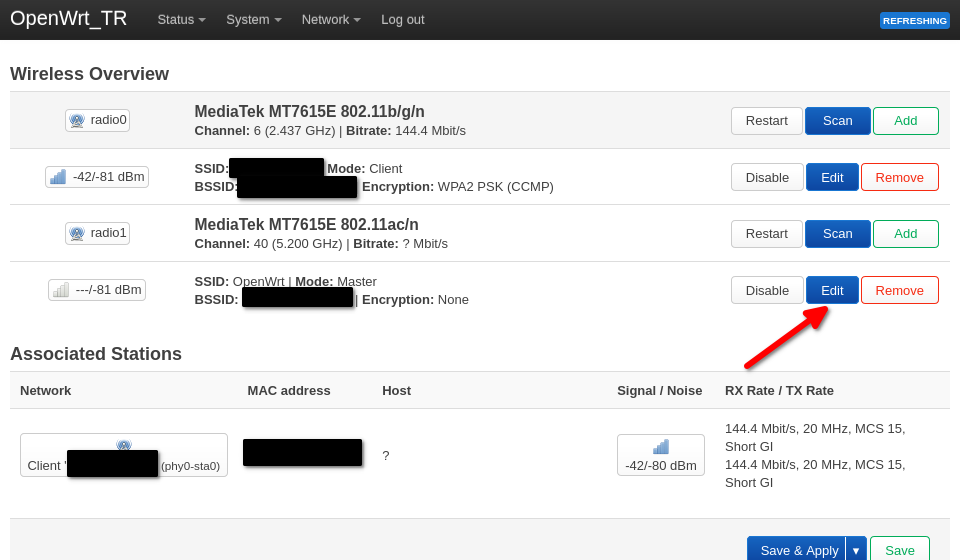
Task: Click the MAC address column header
Action: [288, 390]
